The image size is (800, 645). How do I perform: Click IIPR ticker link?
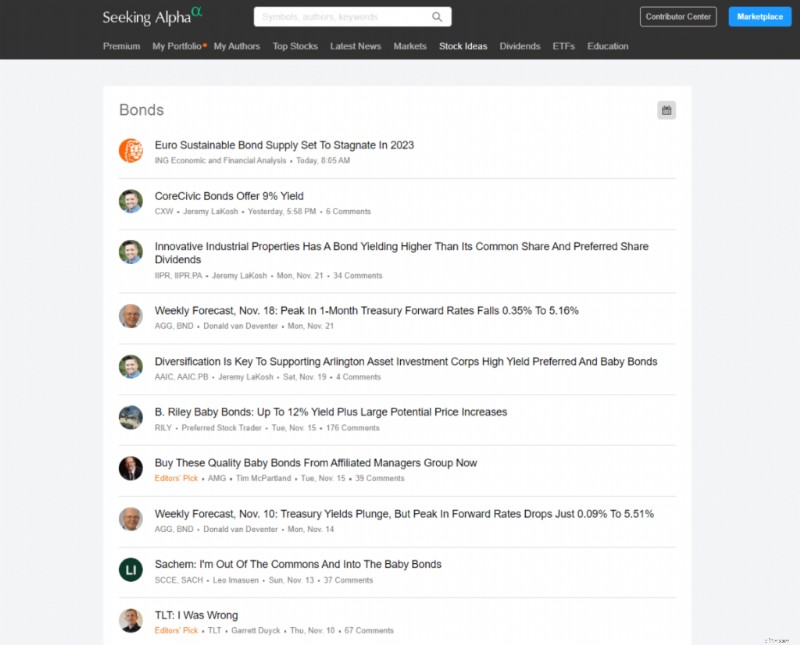coord(162,276)
